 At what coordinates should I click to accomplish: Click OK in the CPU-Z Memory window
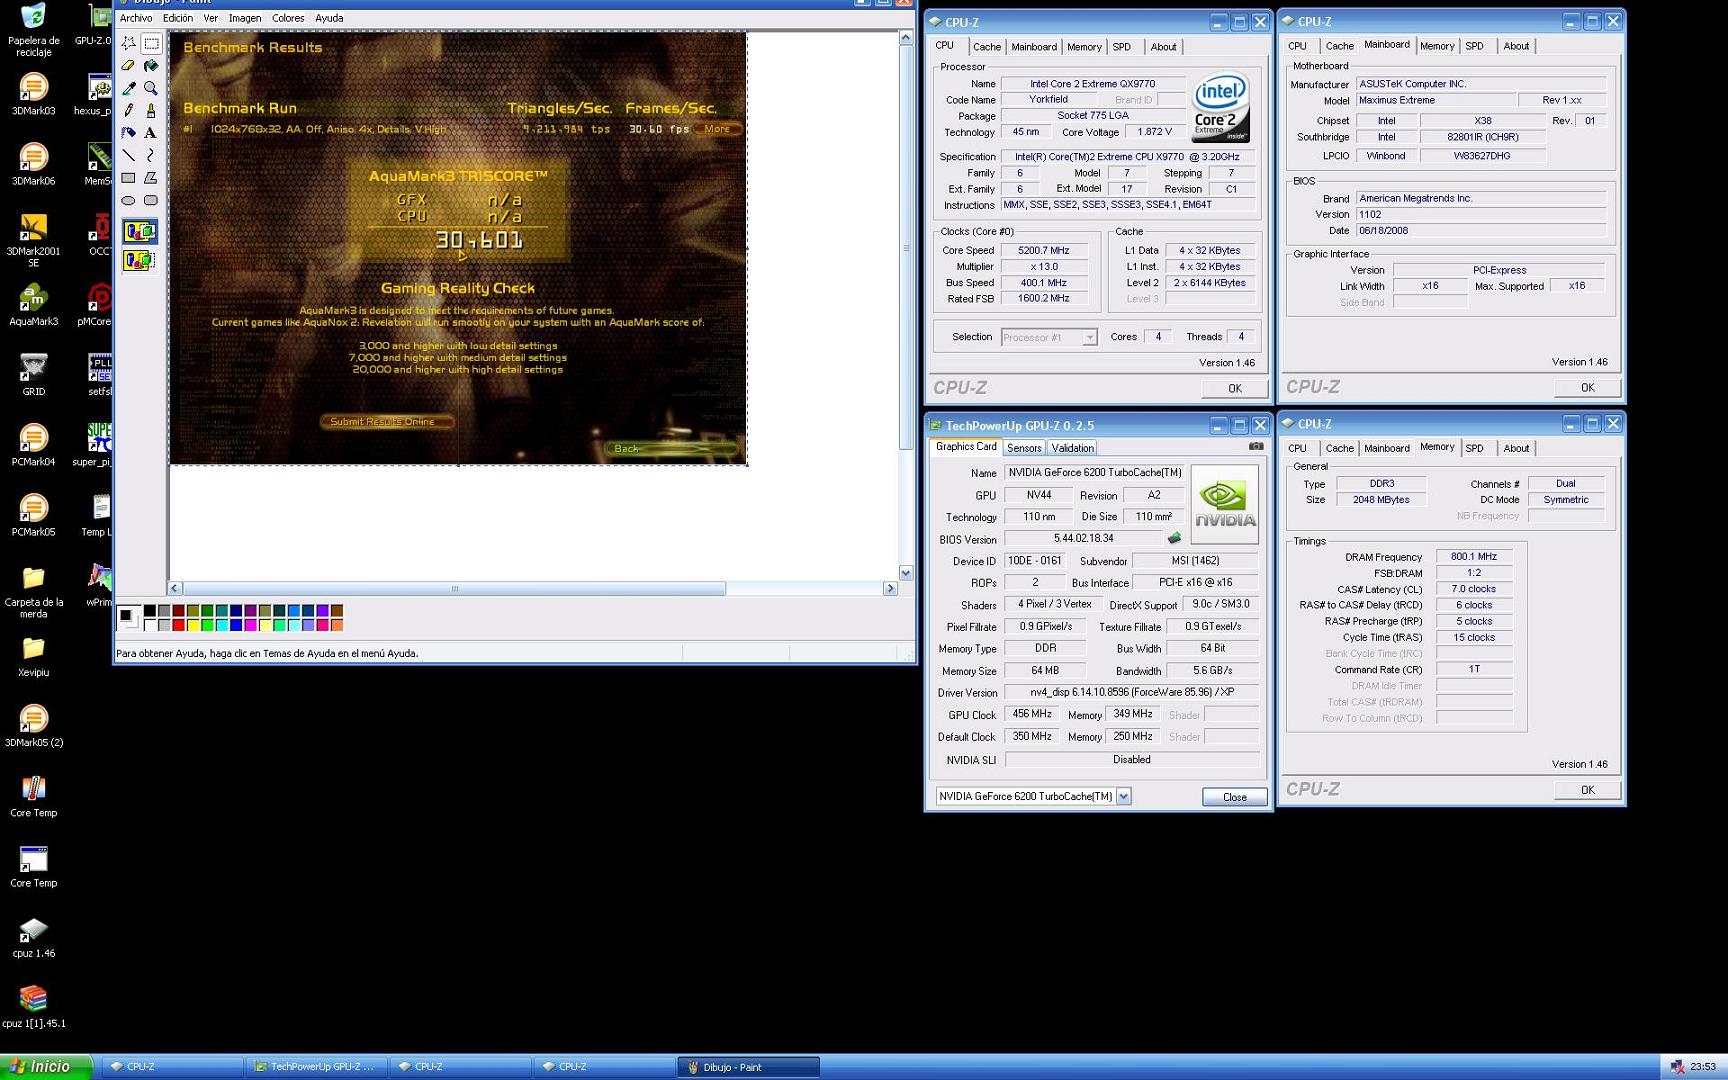1587,790
